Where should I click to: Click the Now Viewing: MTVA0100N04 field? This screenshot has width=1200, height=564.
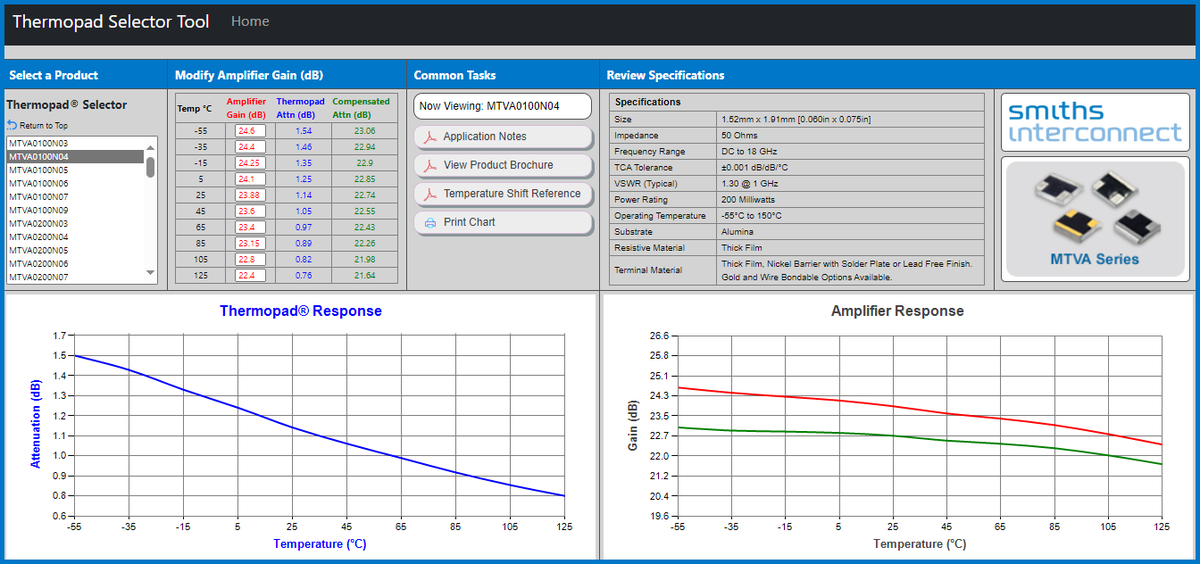[503, 106]
